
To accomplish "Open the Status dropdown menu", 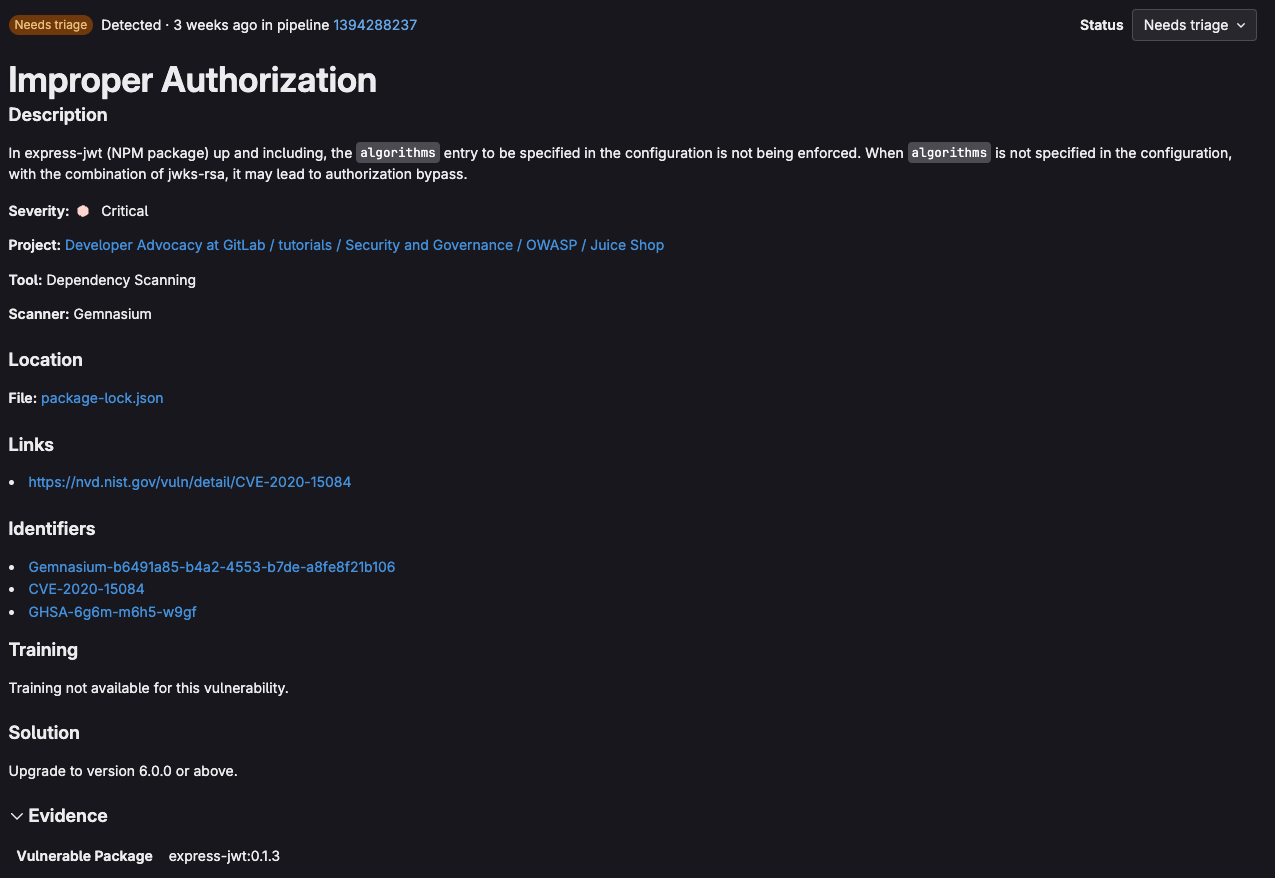I will [x=1193, y=25].
